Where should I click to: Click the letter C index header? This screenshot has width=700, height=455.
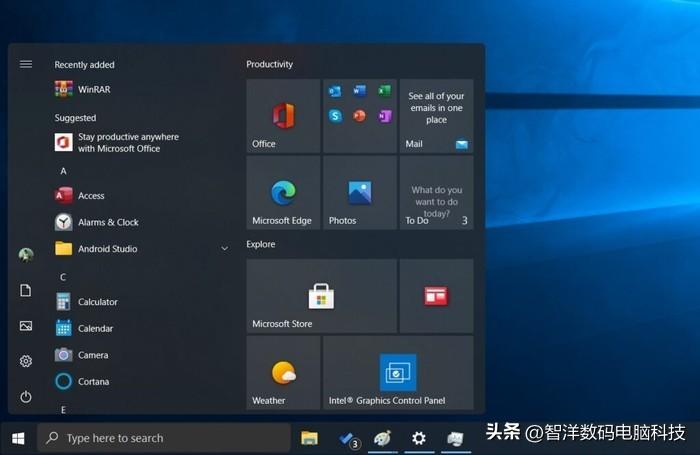63,277
